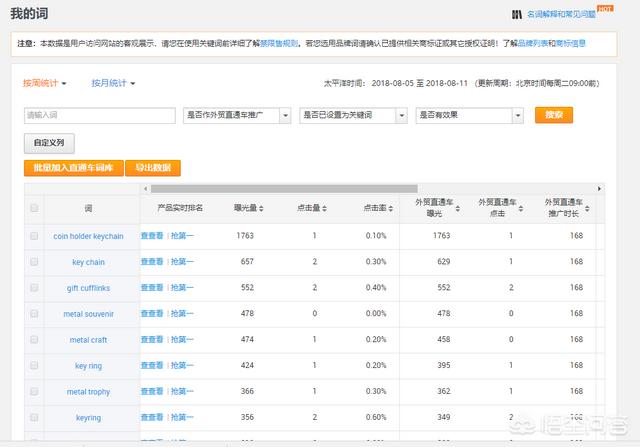Tick the select-all checkbox in table header
The image size is (640, 447).
click(34, 208)
